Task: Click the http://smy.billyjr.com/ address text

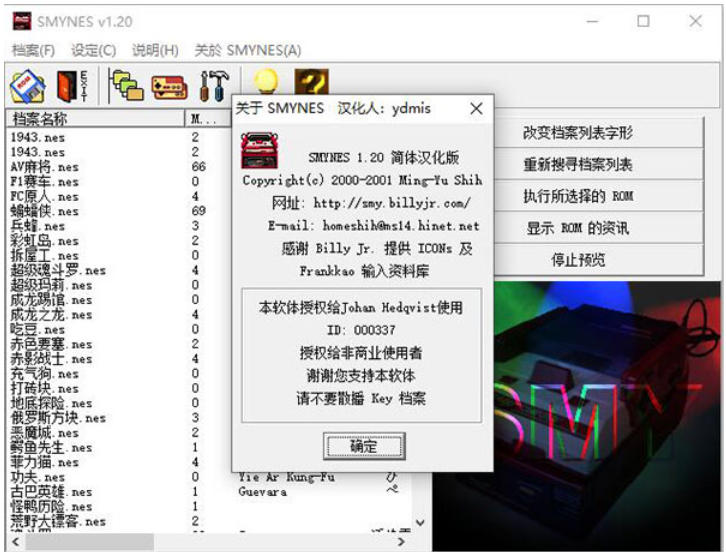Action: pos(392,203)
